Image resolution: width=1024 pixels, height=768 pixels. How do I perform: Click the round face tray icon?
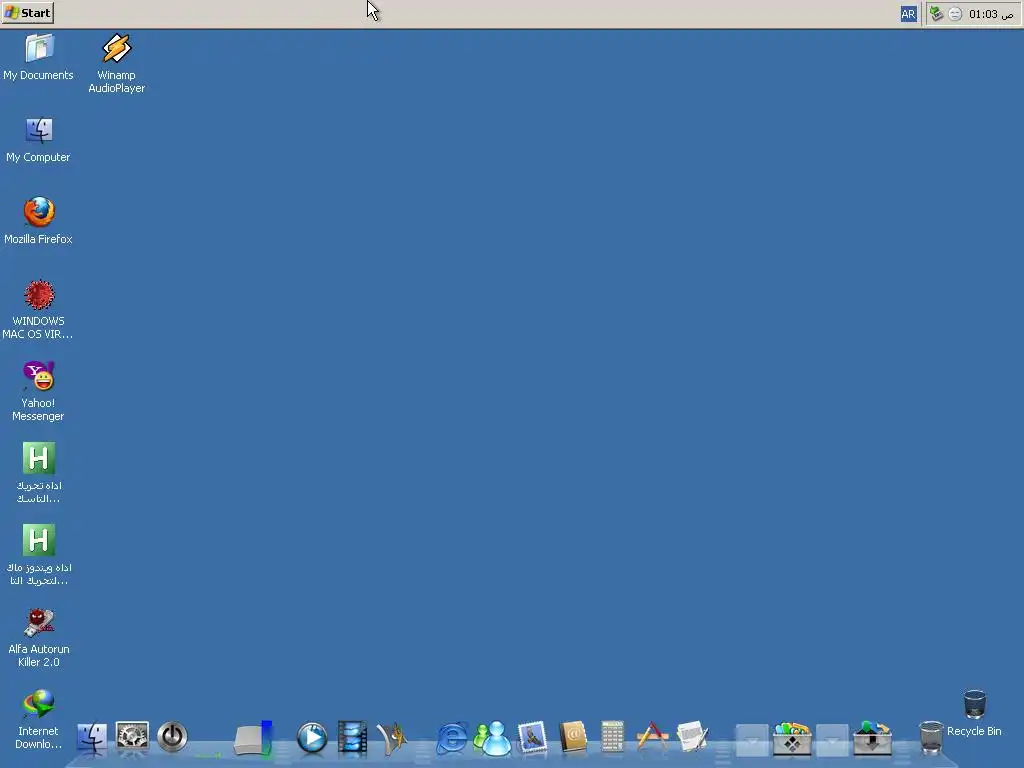point(955,14)
